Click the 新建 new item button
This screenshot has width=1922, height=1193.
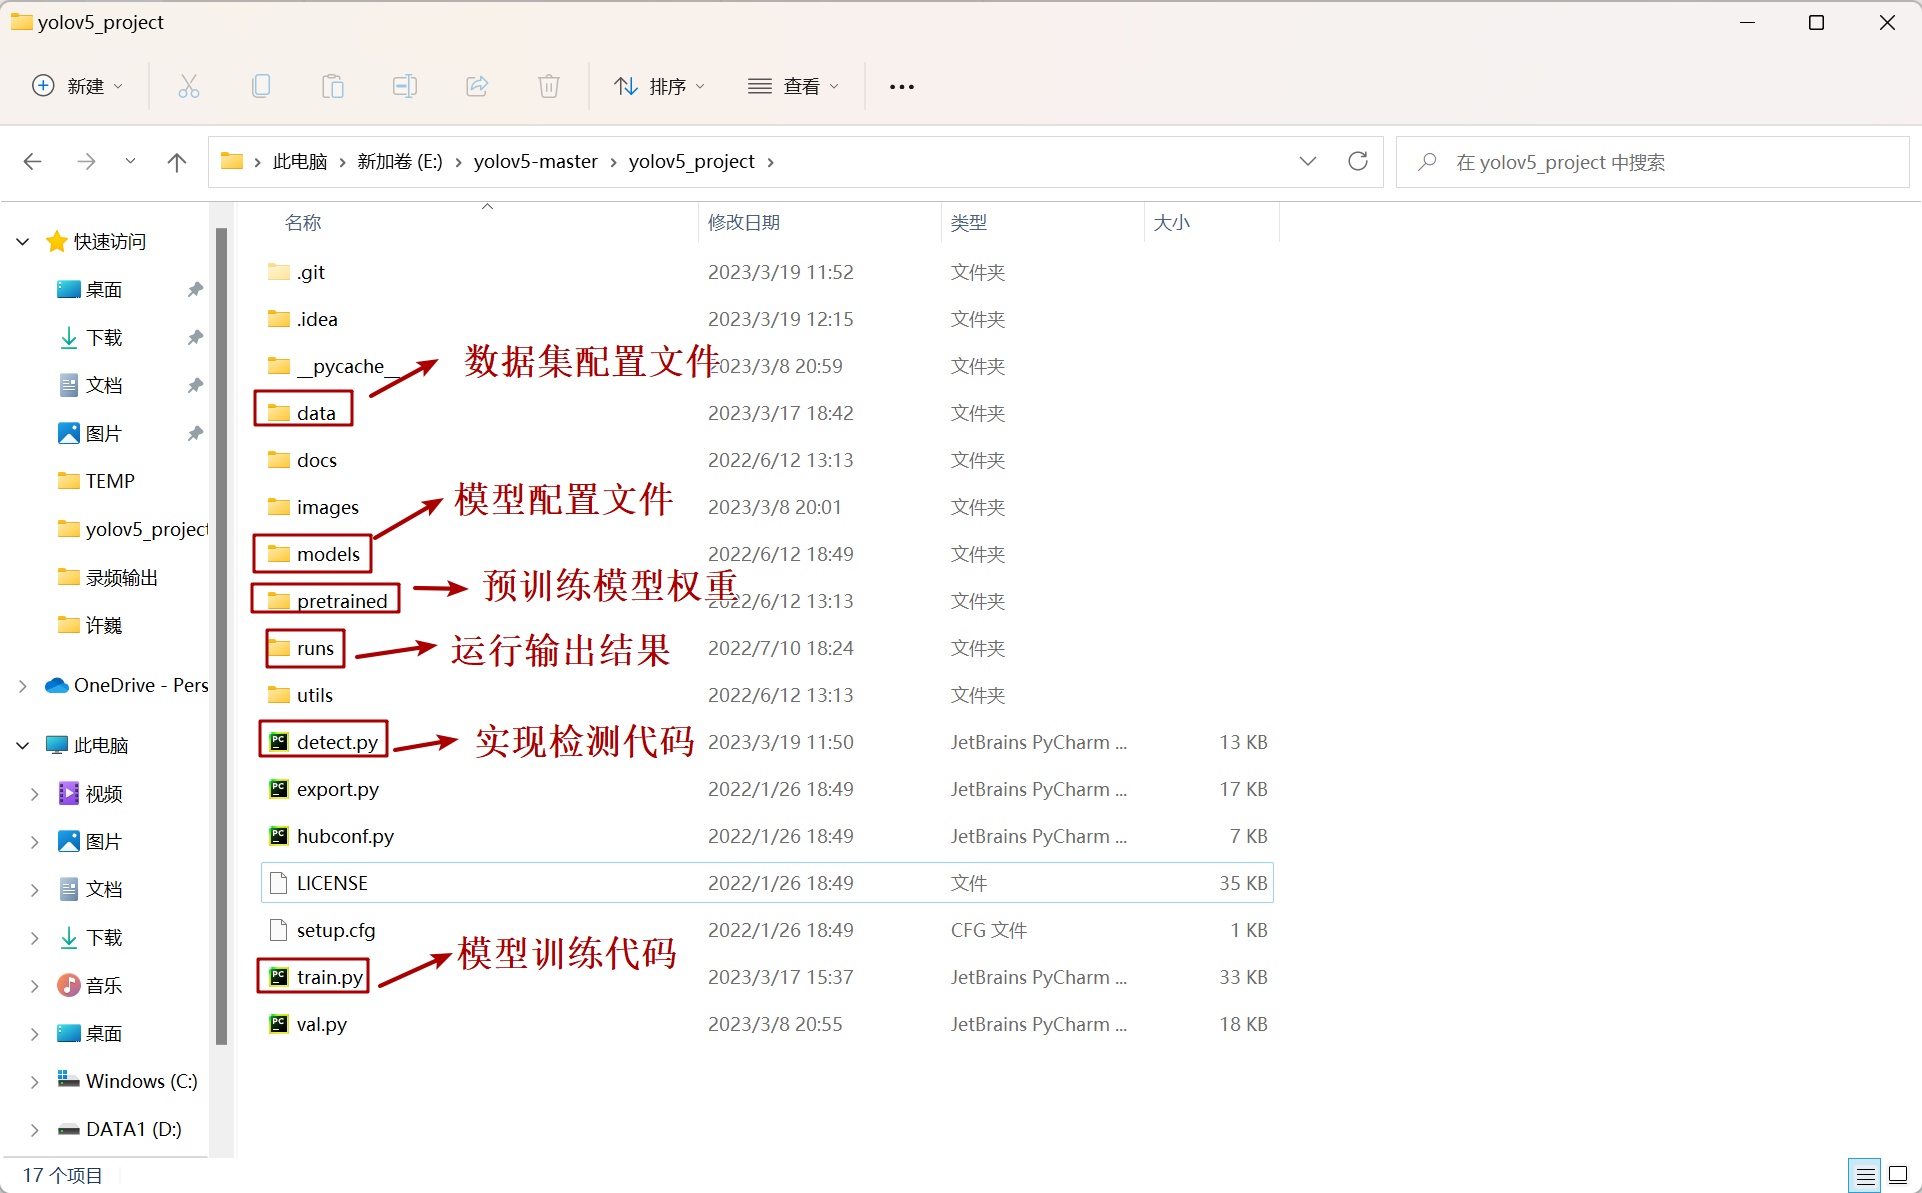click(x=78, y=86)
